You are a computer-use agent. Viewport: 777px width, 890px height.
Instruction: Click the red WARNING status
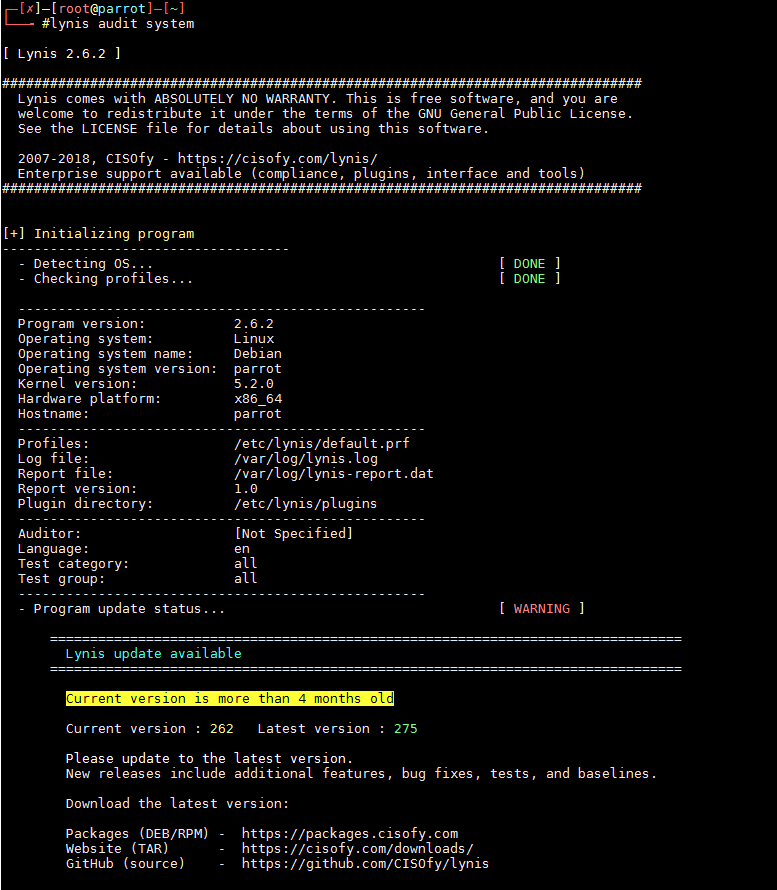541,608
